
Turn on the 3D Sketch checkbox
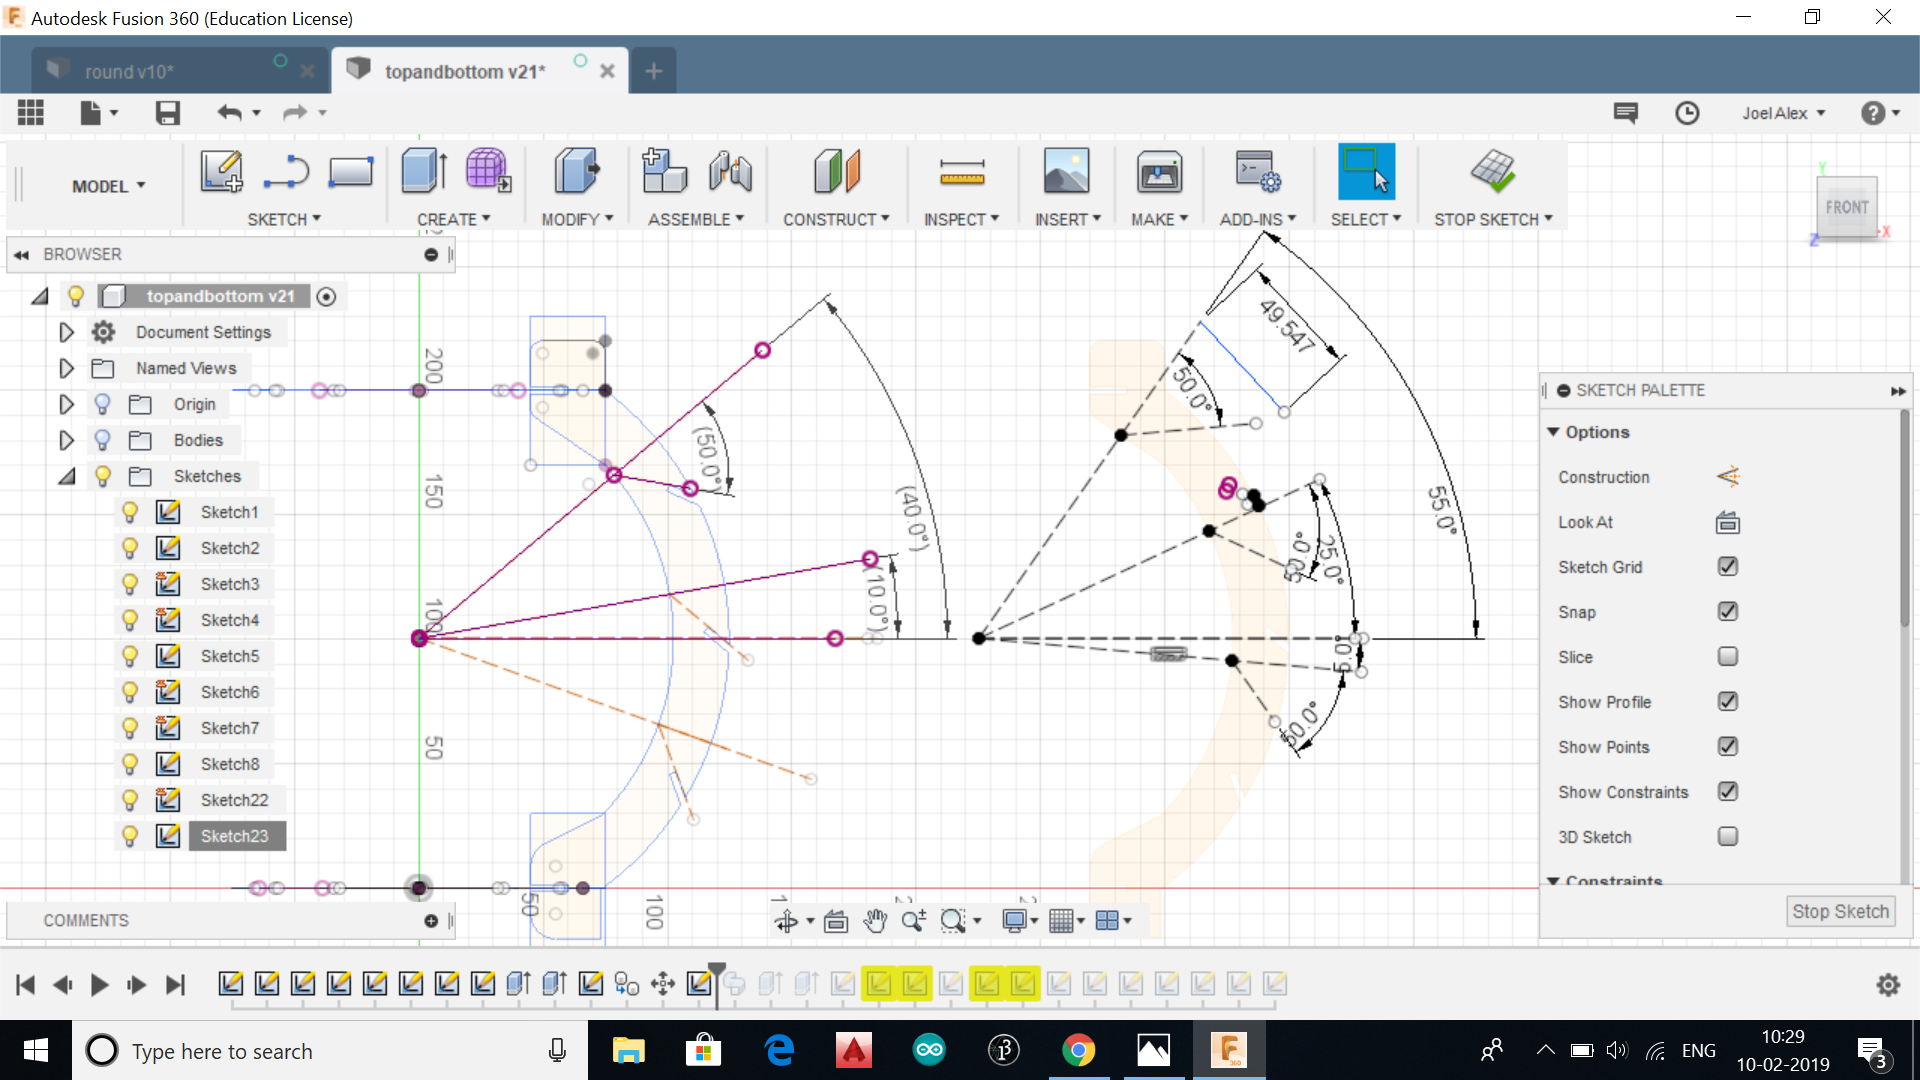click(x=1727, y=837)
